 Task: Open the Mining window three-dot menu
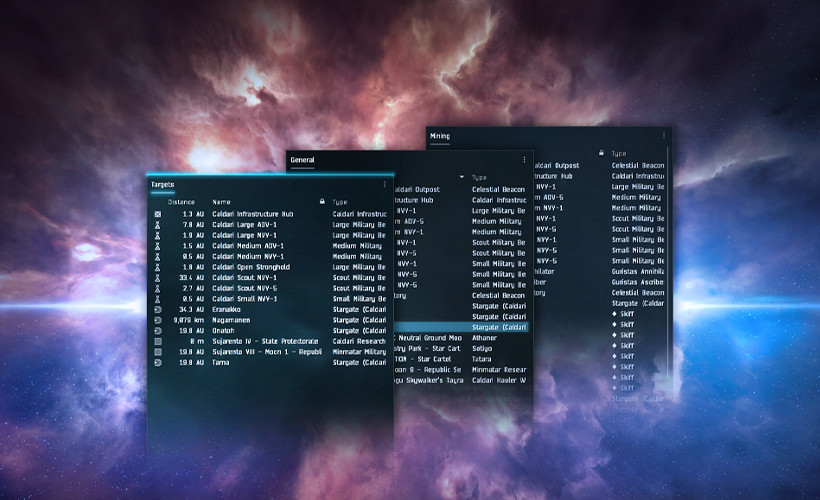click(x=664, y=135)
